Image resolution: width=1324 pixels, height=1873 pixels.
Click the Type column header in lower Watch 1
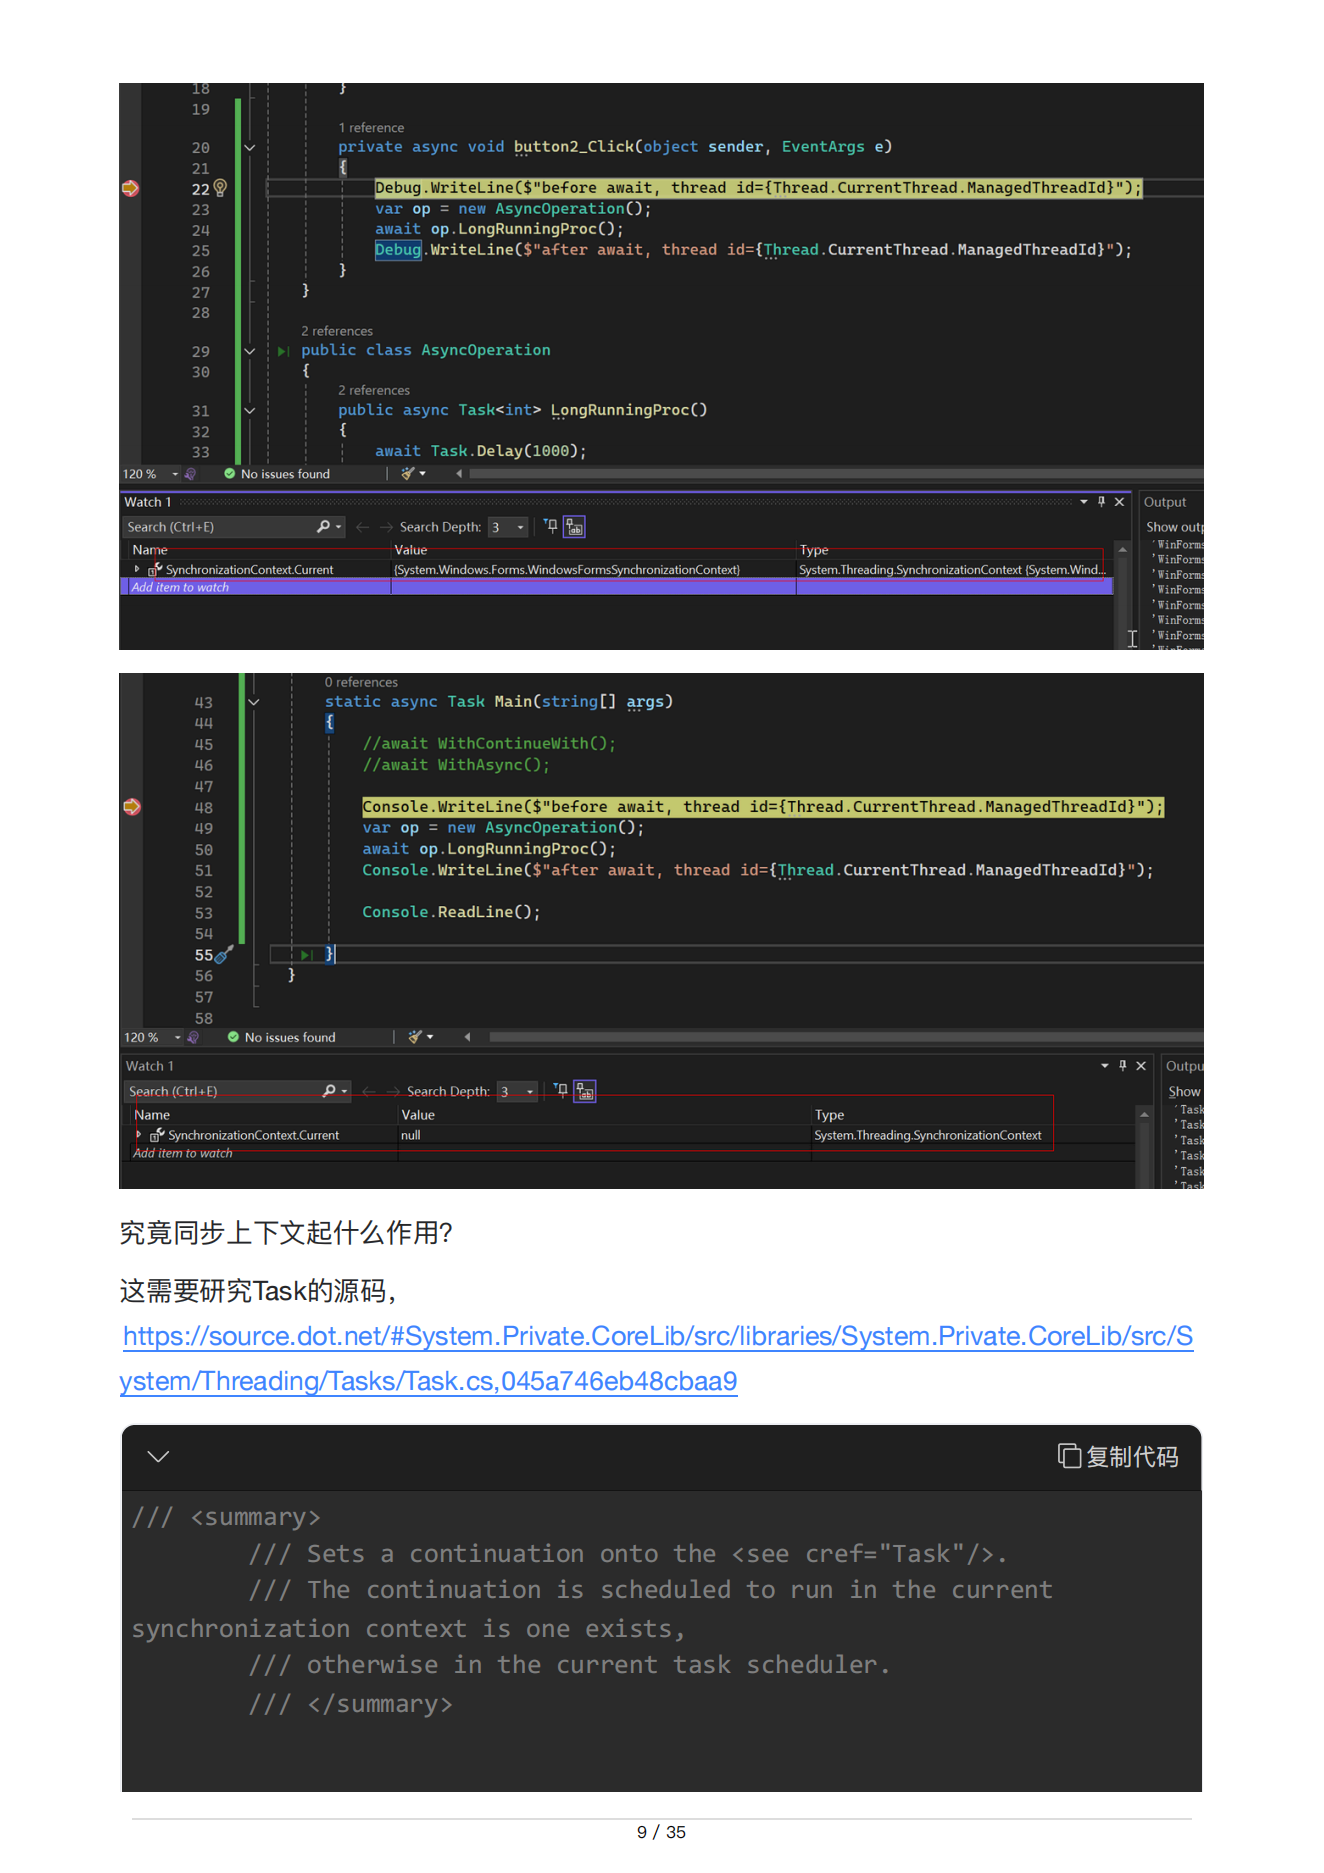tap(829, 1115)
